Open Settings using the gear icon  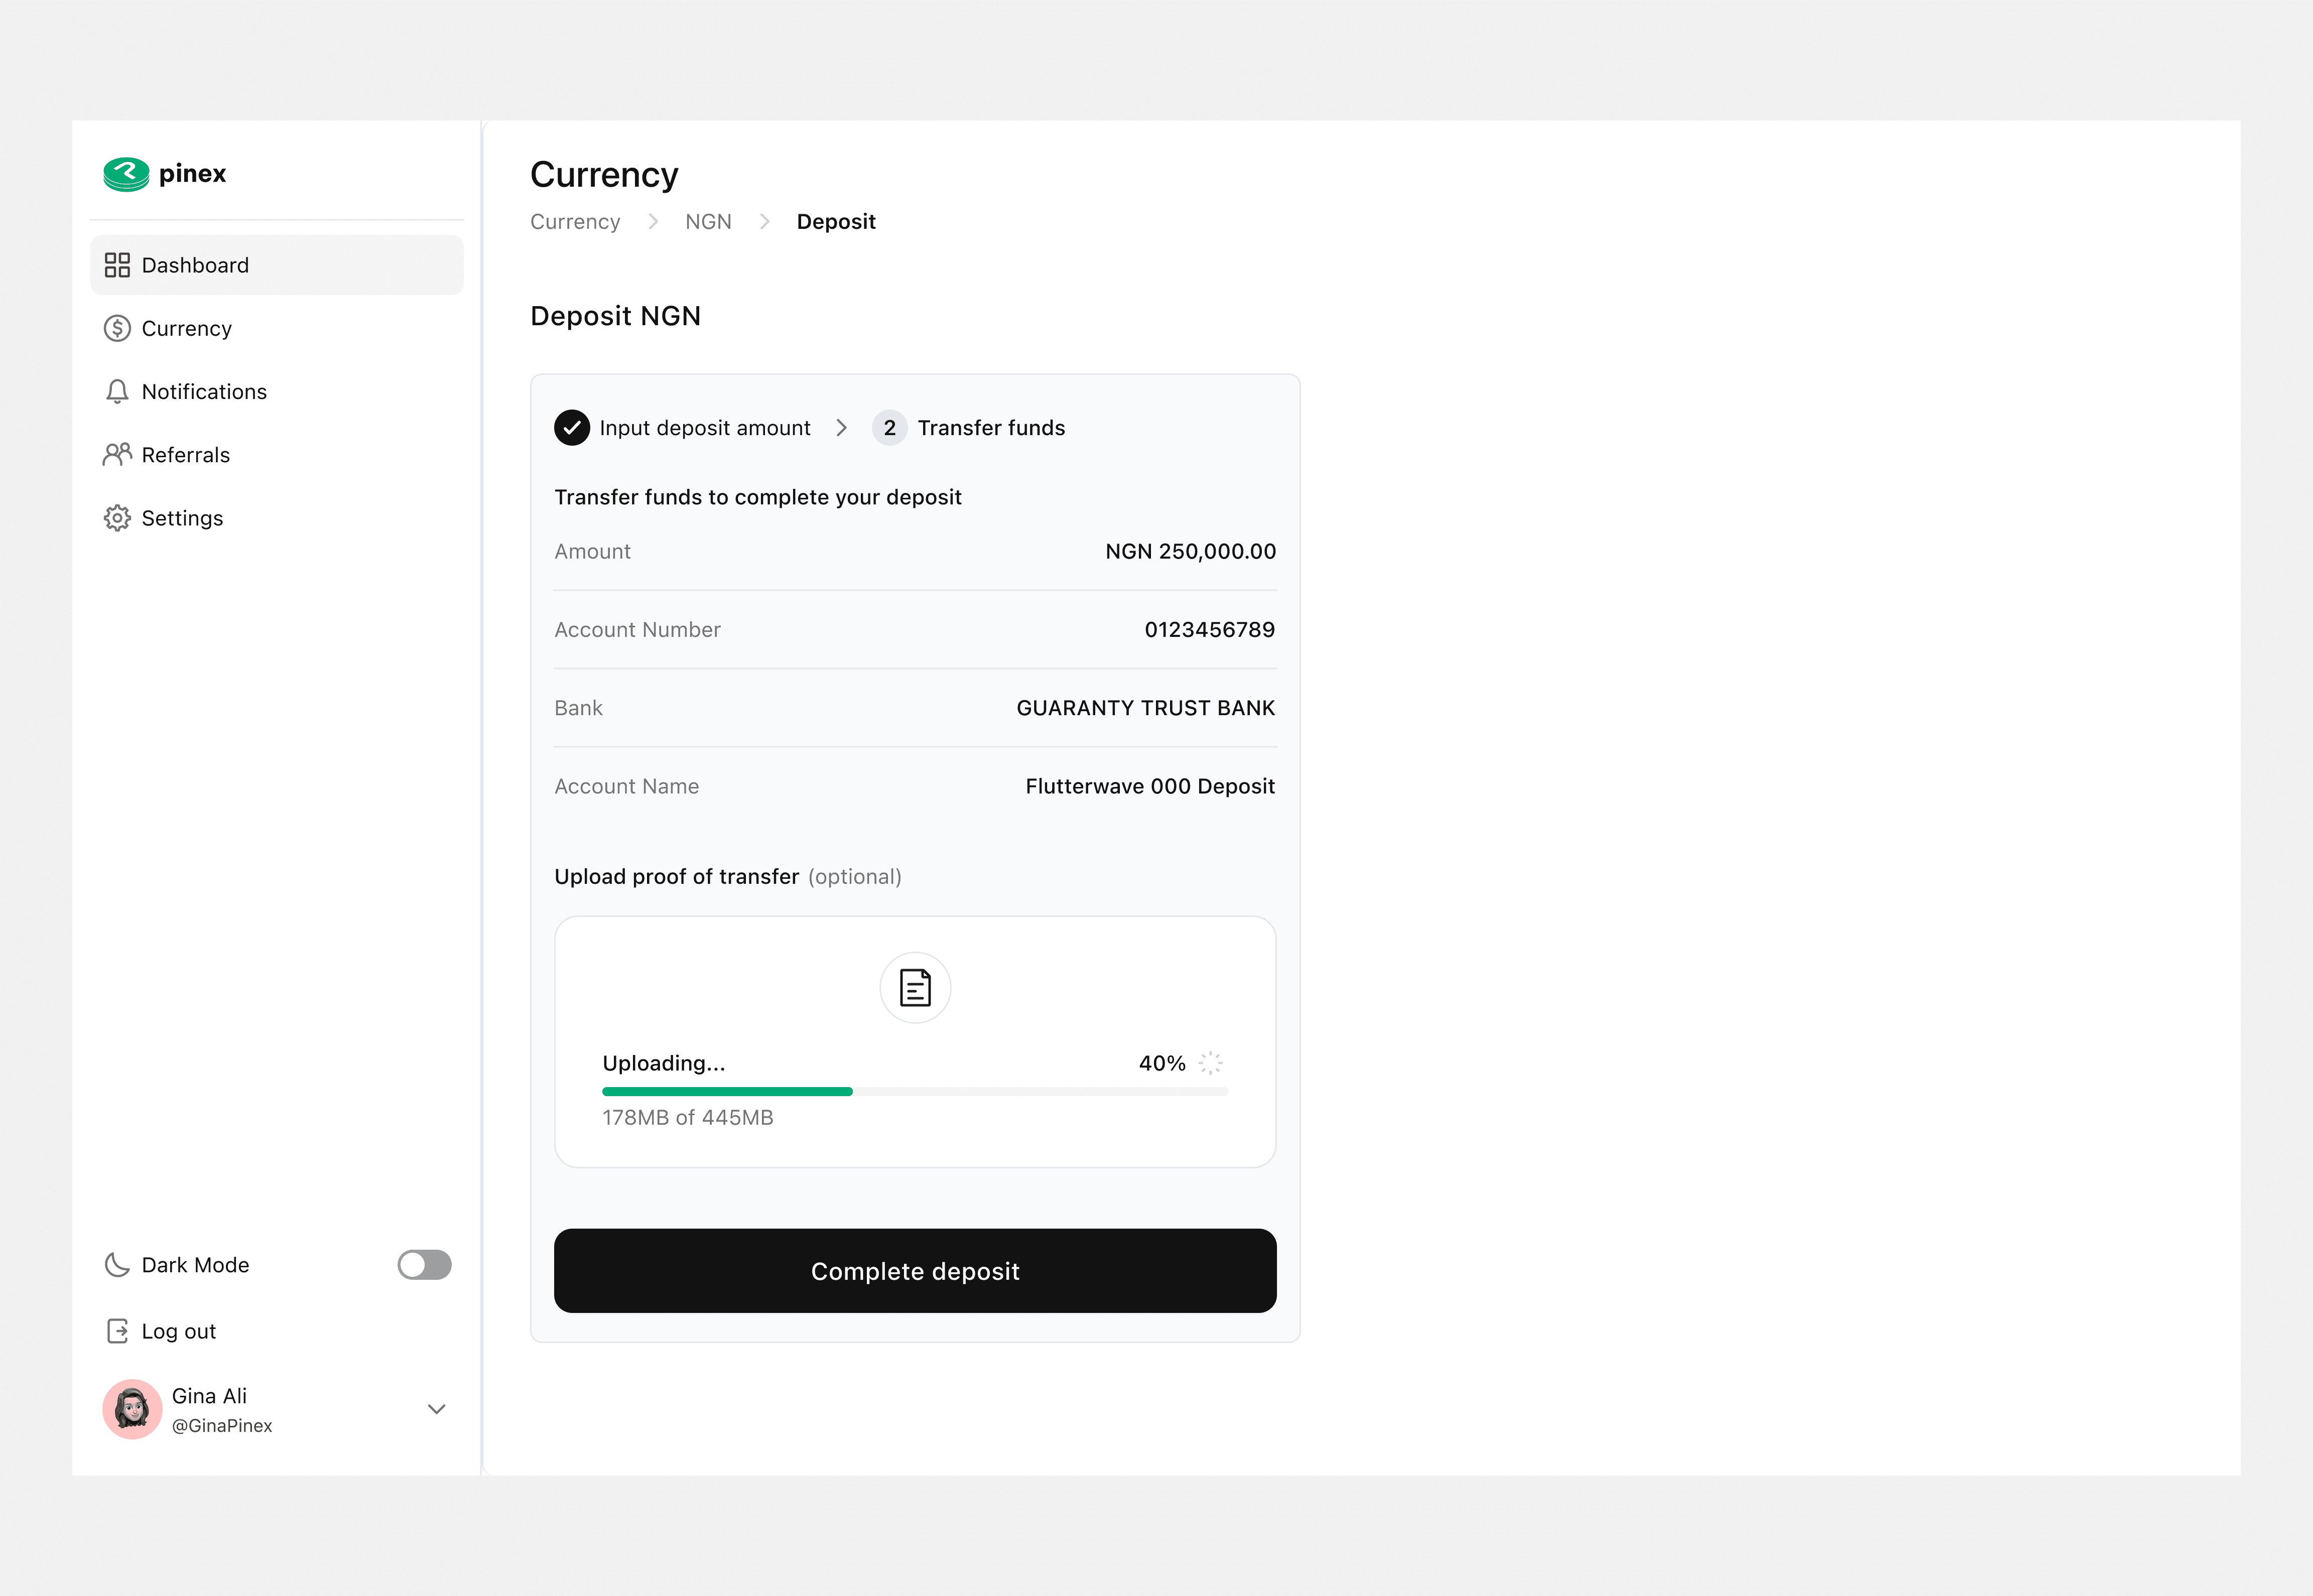[x=117, y=517]
